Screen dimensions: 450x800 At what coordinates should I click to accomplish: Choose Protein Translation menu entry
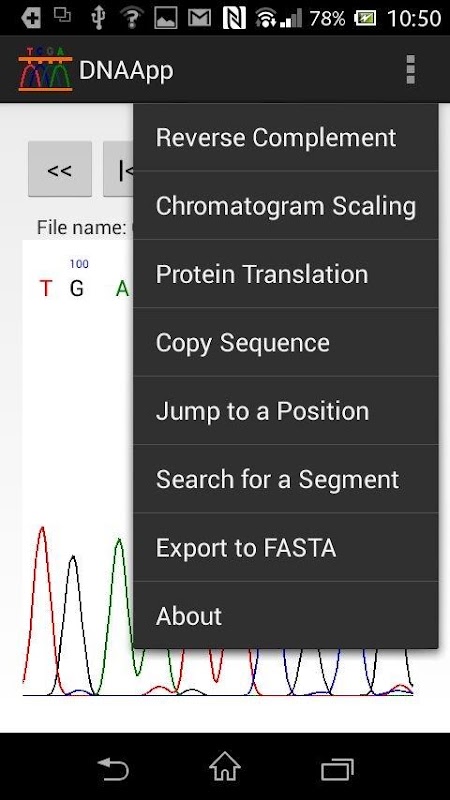[286, 274]
